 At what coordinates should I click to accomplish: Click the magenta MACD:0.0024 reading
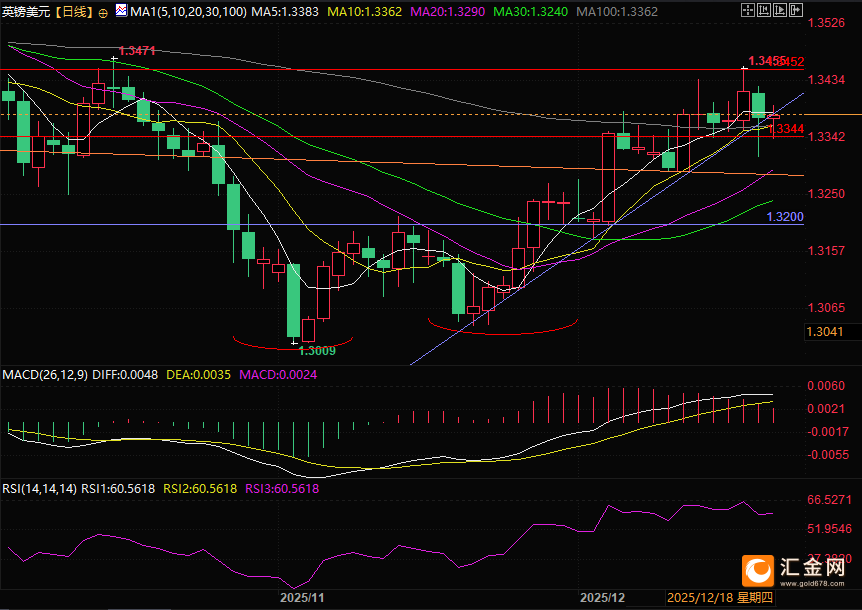pos(278,375)
